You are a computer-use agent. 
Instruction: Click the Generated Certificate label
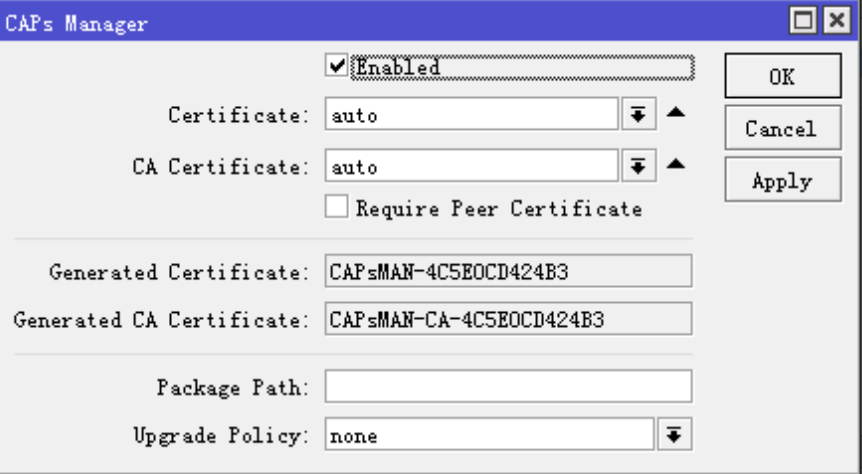click(x=179, y=272)
